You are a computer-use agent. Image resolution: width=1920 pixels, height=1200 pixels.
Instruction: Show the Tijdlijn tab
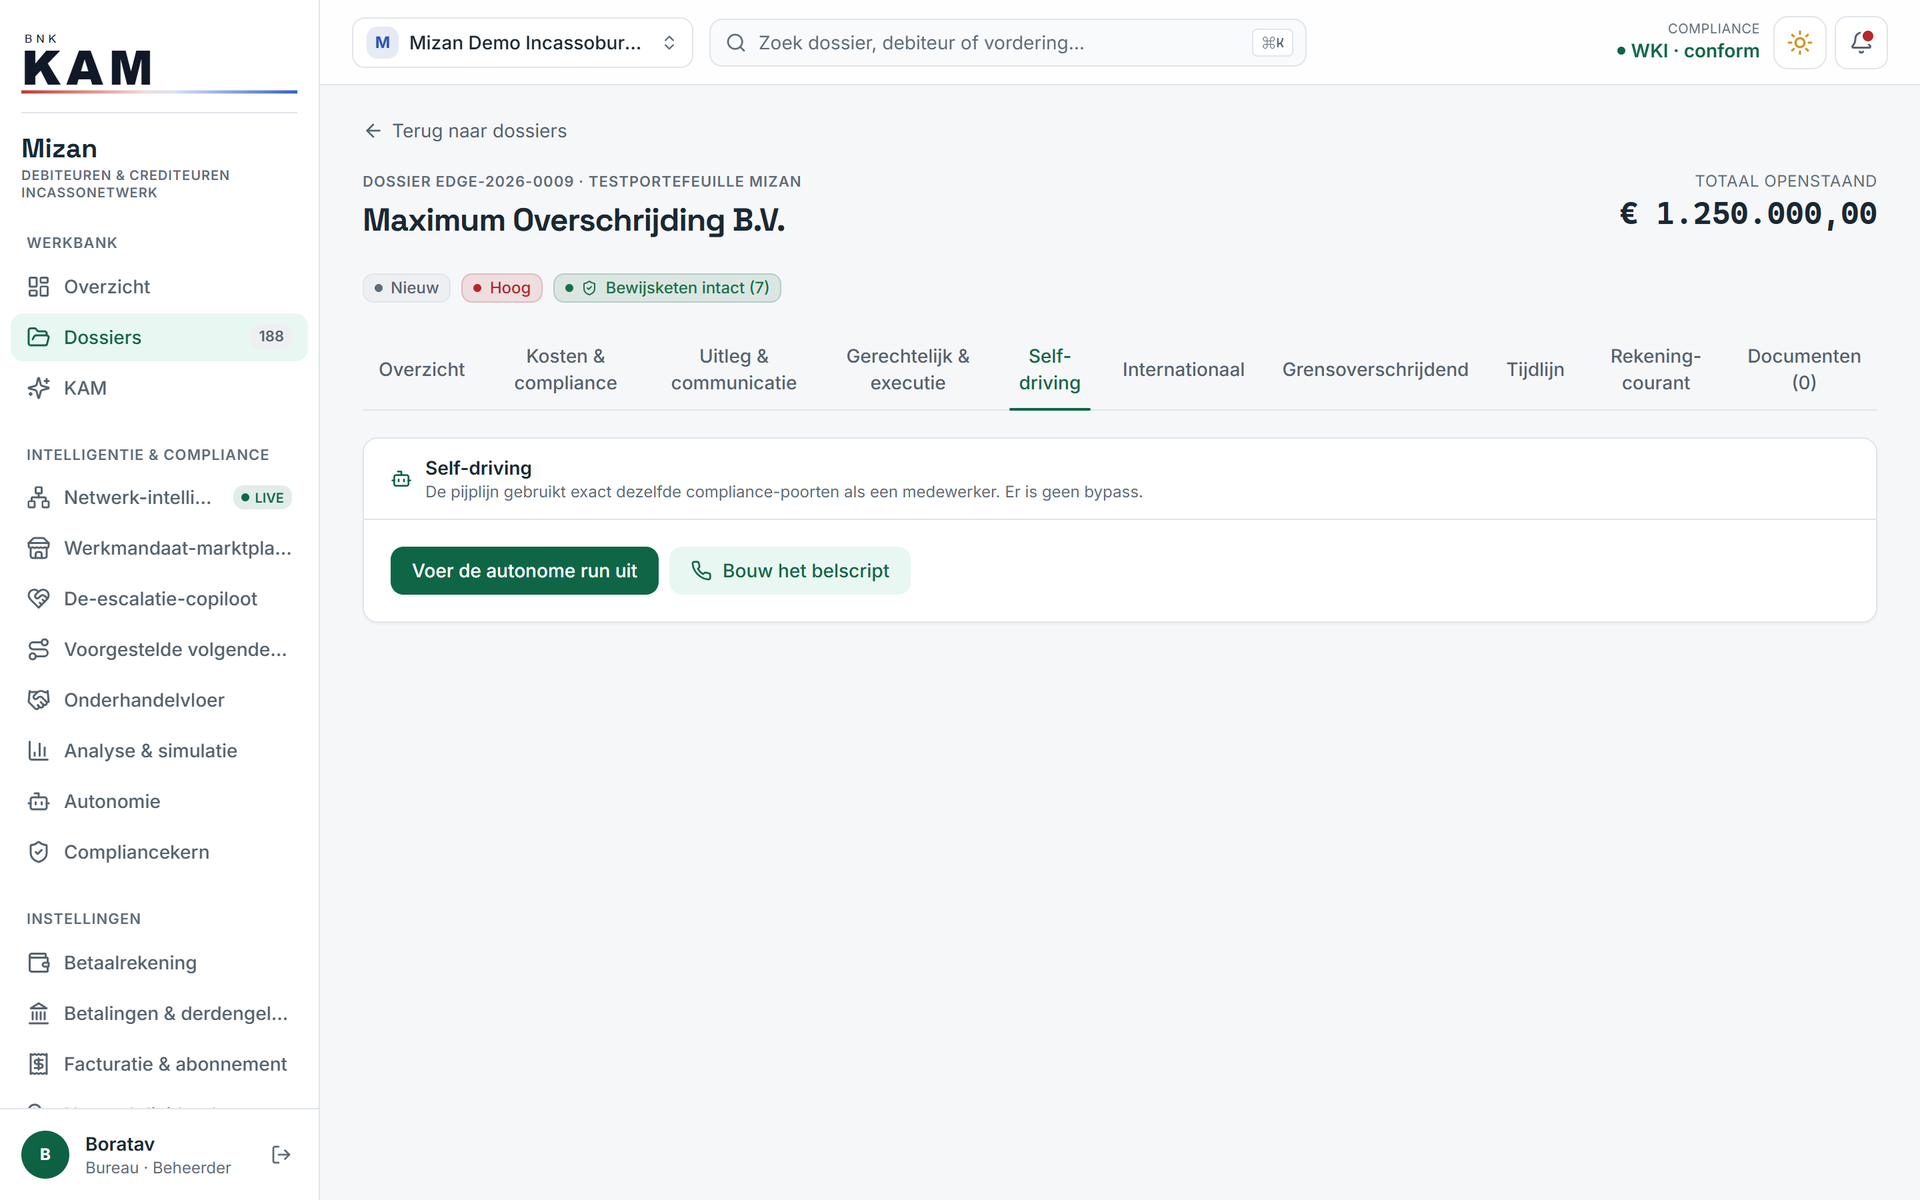(1535, 370)
